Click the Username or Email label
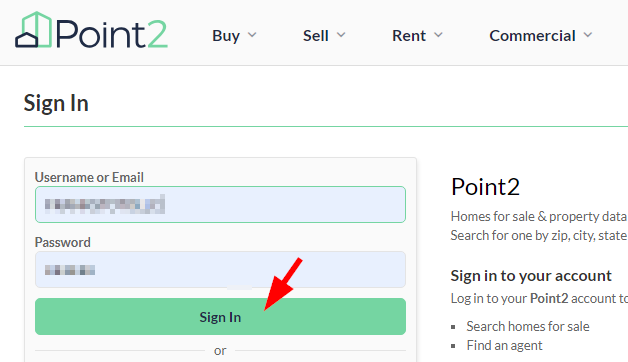 coord(89,177)
